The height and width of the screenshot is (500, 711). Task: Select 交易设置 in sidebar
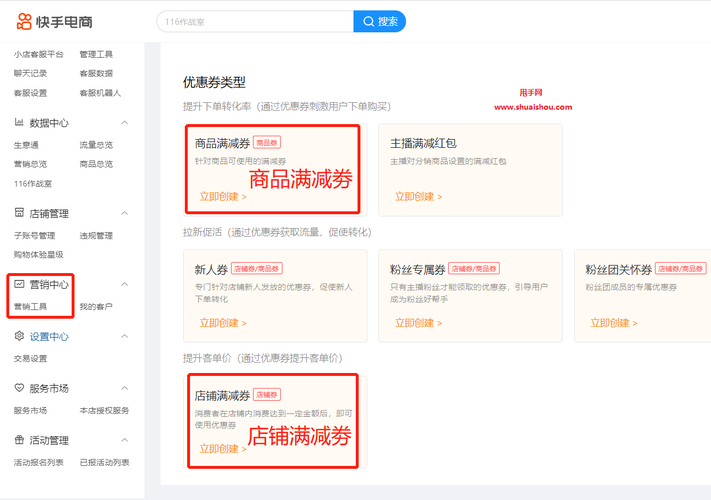30,359
